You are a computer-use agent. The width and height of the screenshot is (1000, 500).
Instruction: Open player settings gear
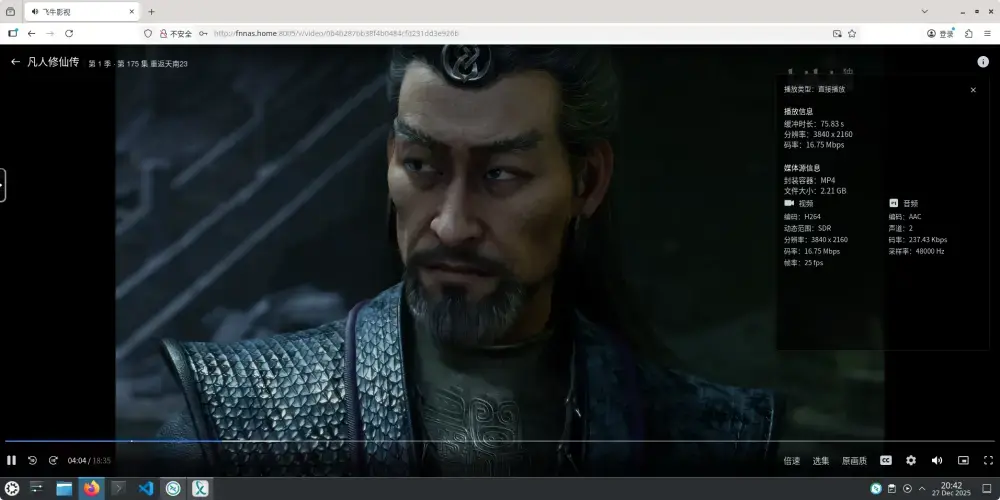tap(911, 460)
